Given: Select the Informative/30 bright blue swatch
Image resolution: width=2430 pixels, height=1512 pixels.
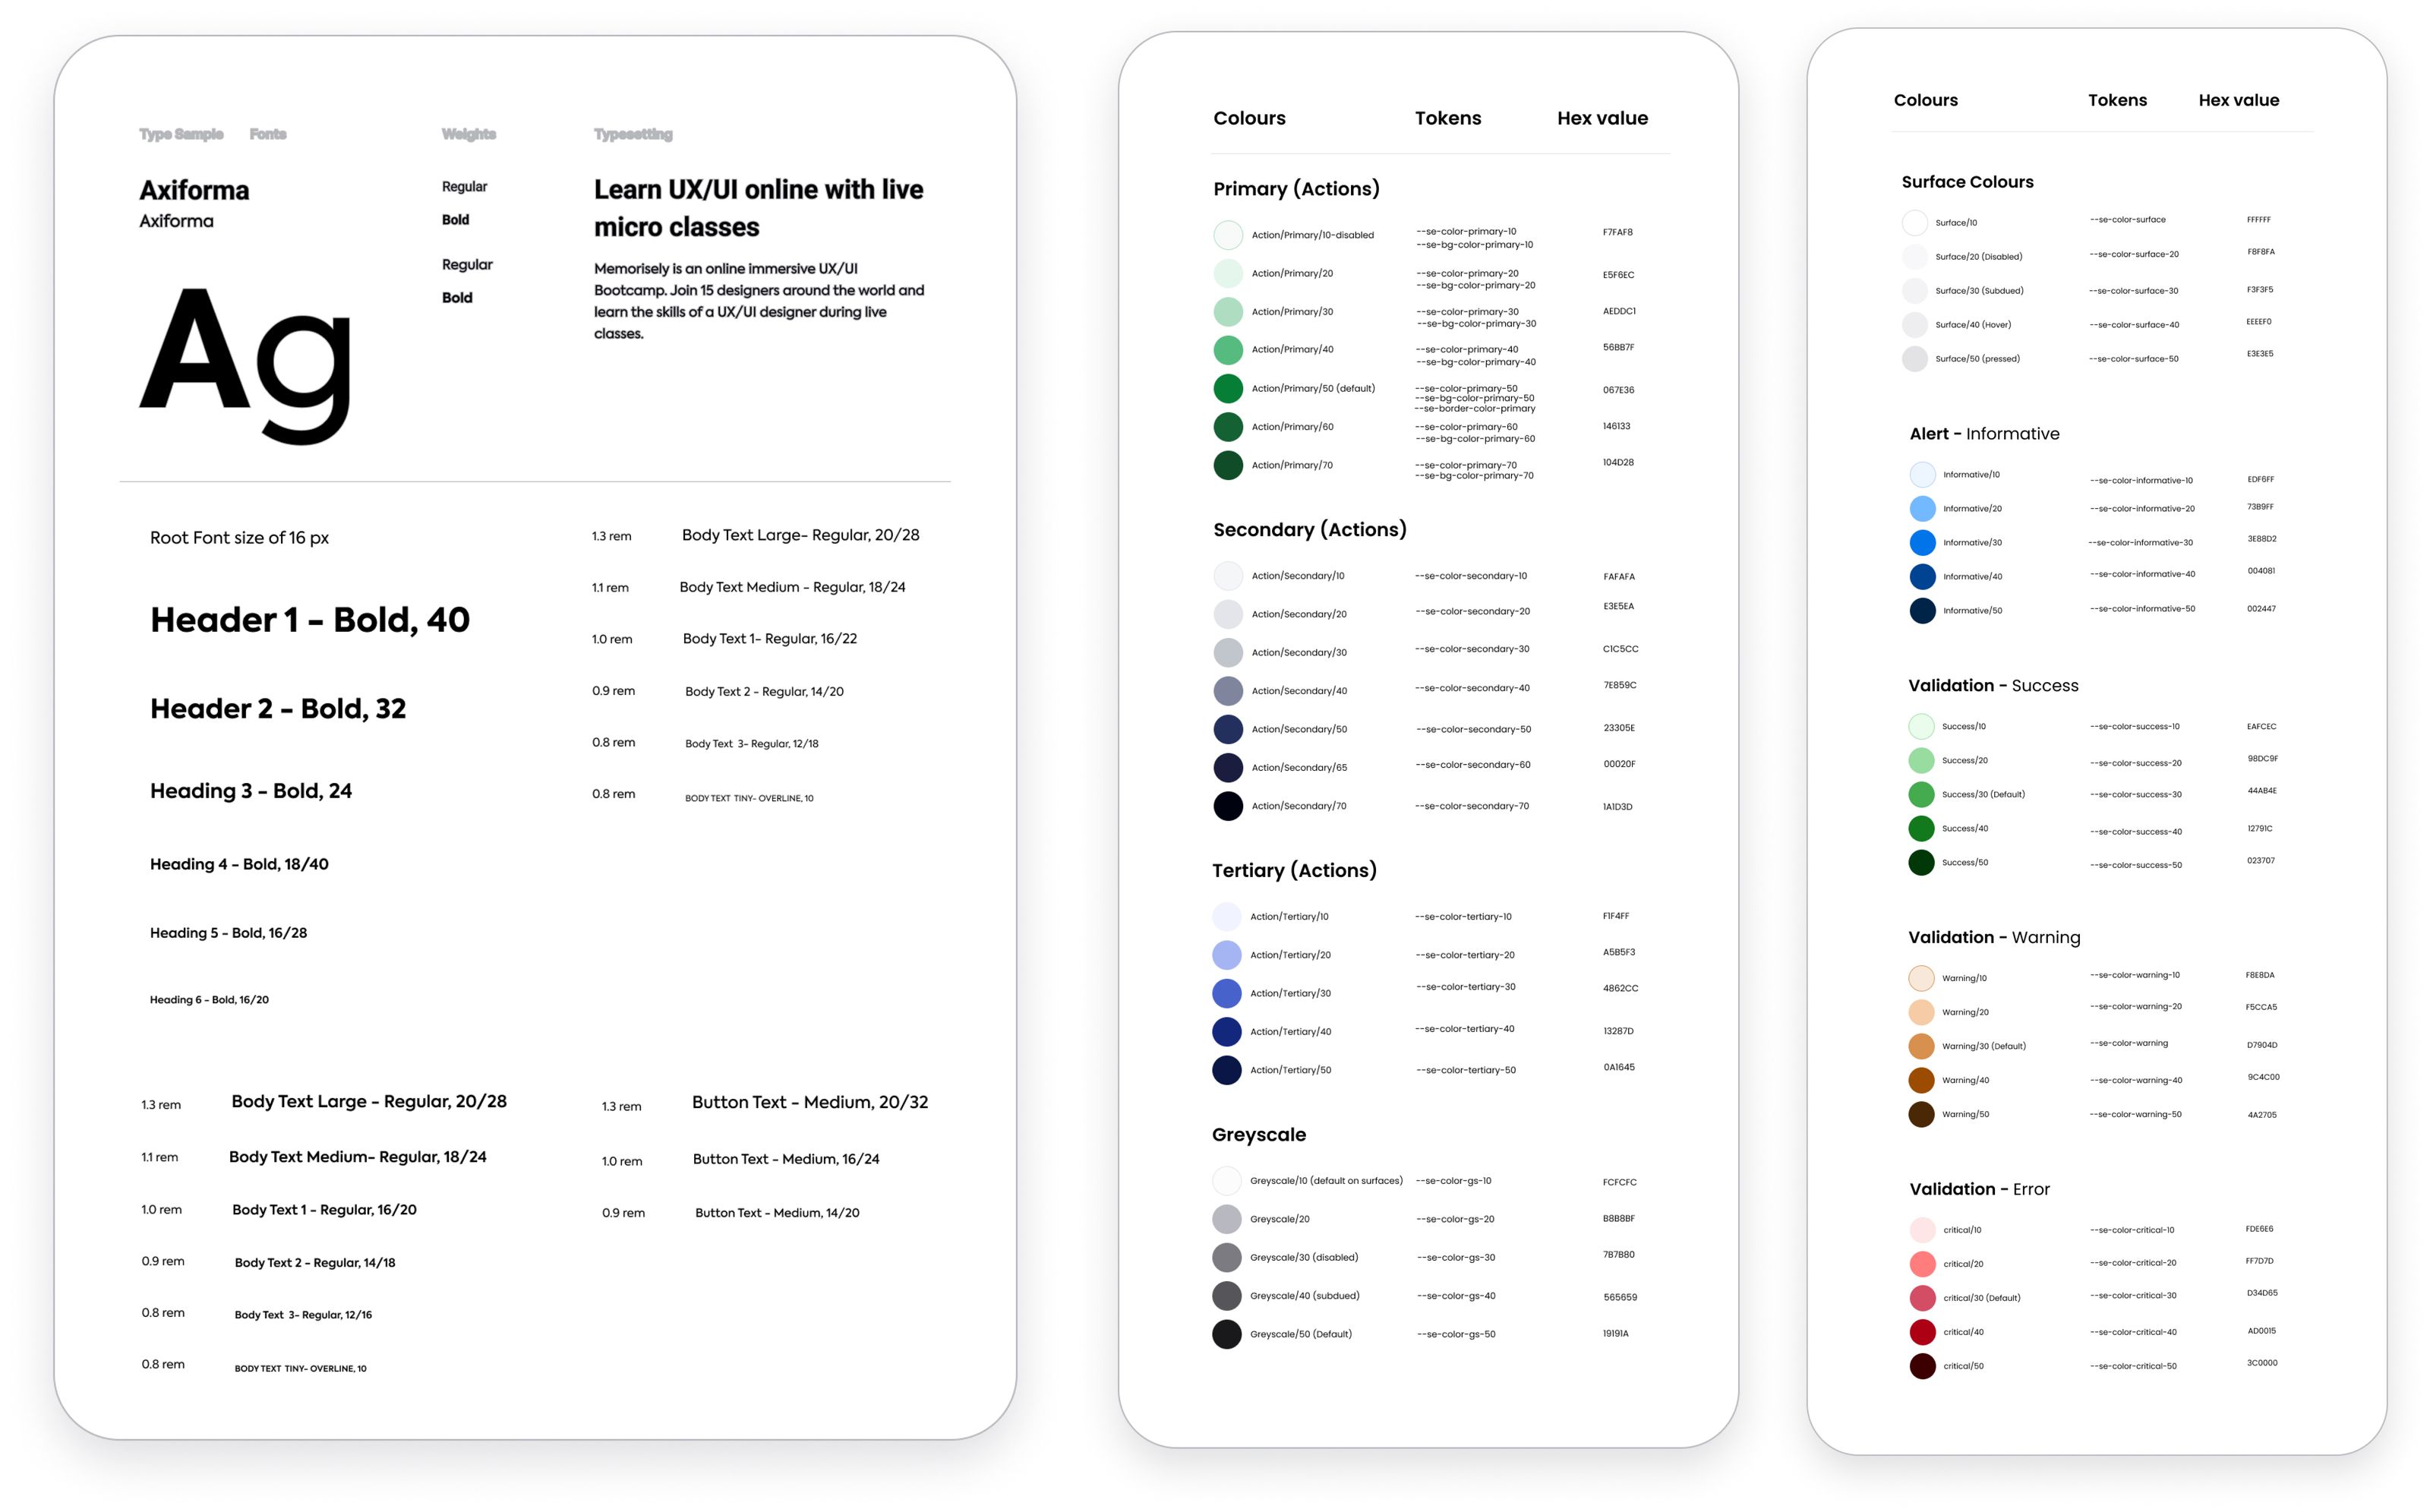Looking at the screenshot, I should (x=1921, y=542).
